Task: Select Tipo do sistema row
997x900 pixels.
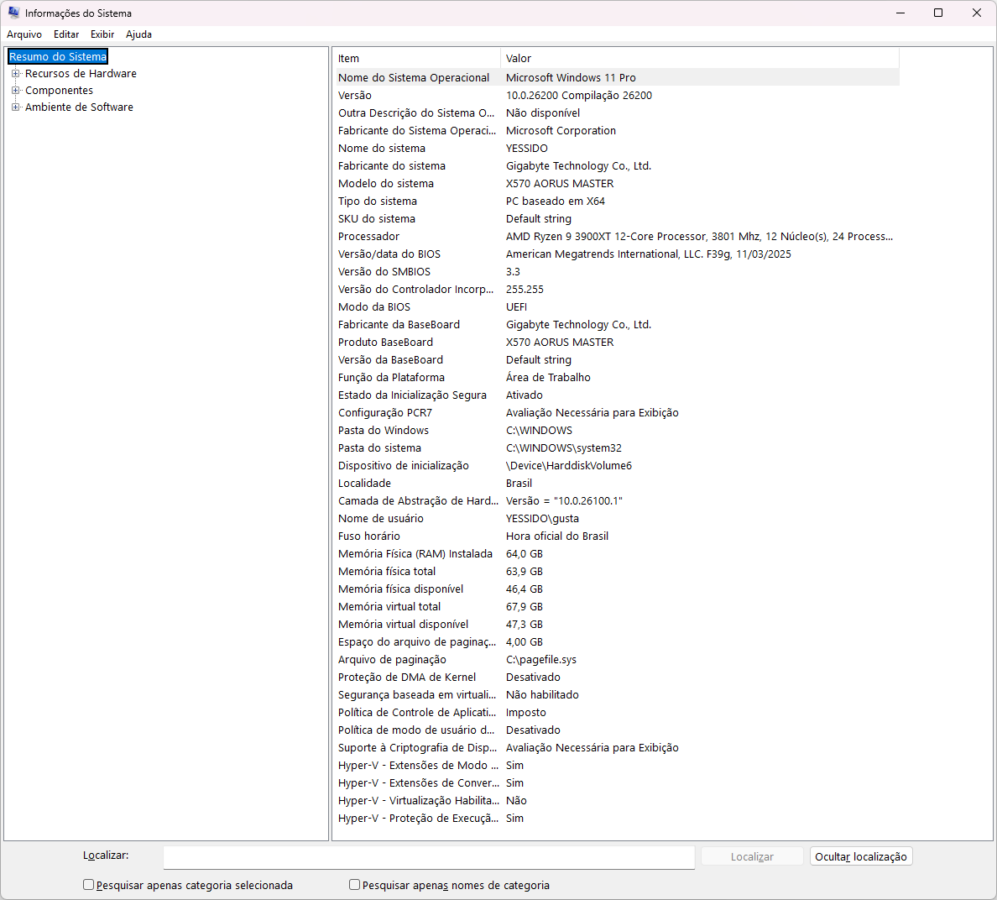Action: [617, 201]
